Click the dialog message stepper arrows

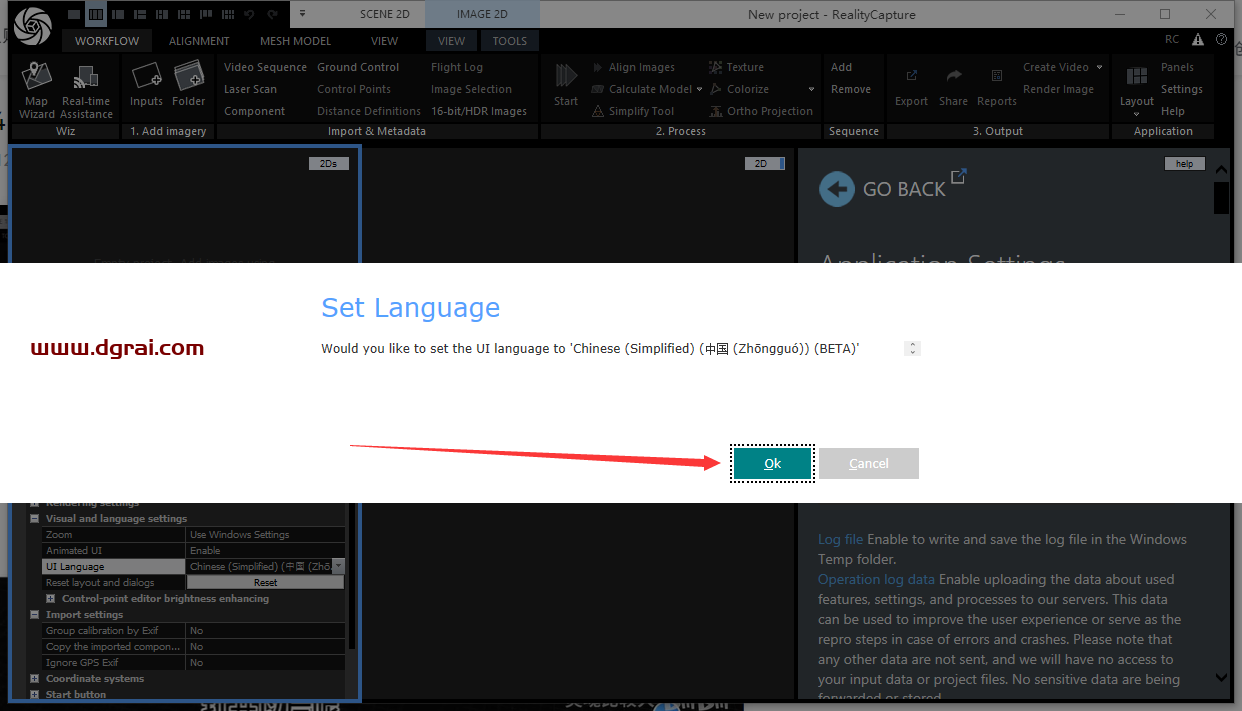[x=911, y=348]
